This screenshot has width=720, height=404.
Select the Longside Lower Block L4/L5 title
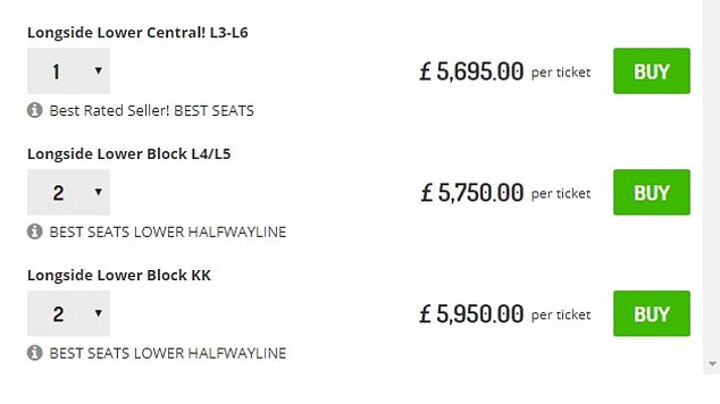point(129,154)
